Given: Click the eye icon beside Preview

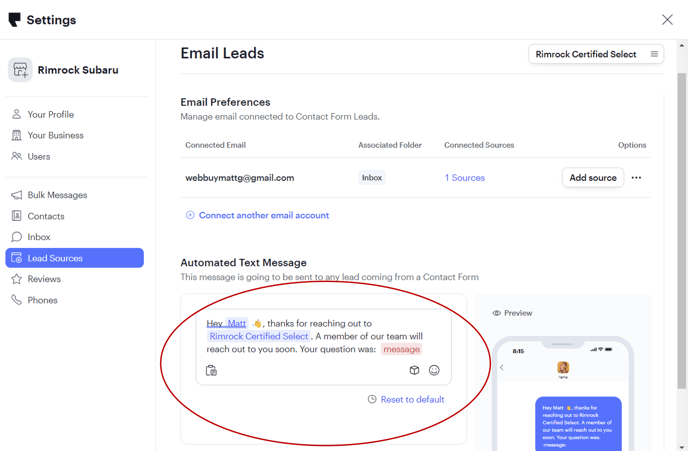Looking at the screenshot, I should tap(497, 313).
